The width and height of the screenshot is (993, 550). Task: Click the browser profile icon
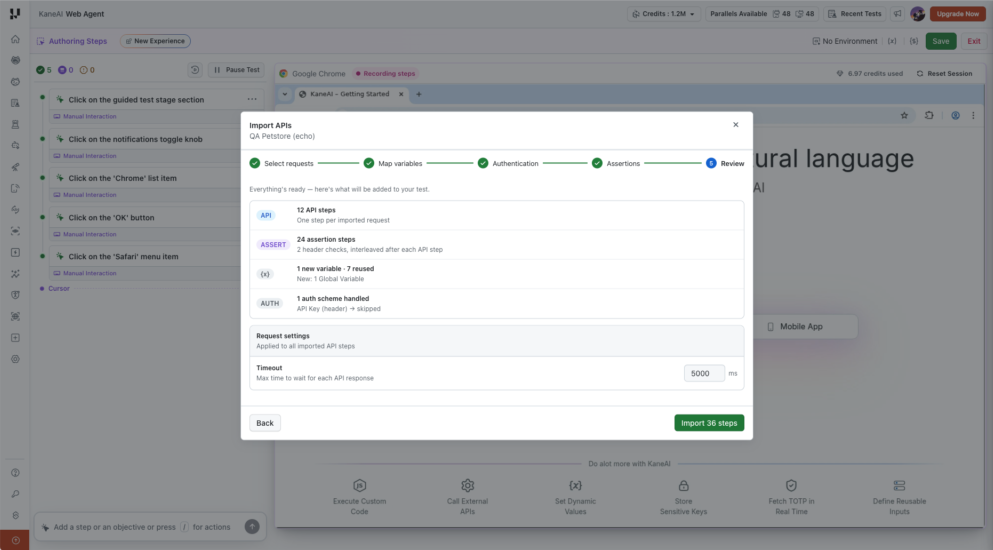pos(955,115)
